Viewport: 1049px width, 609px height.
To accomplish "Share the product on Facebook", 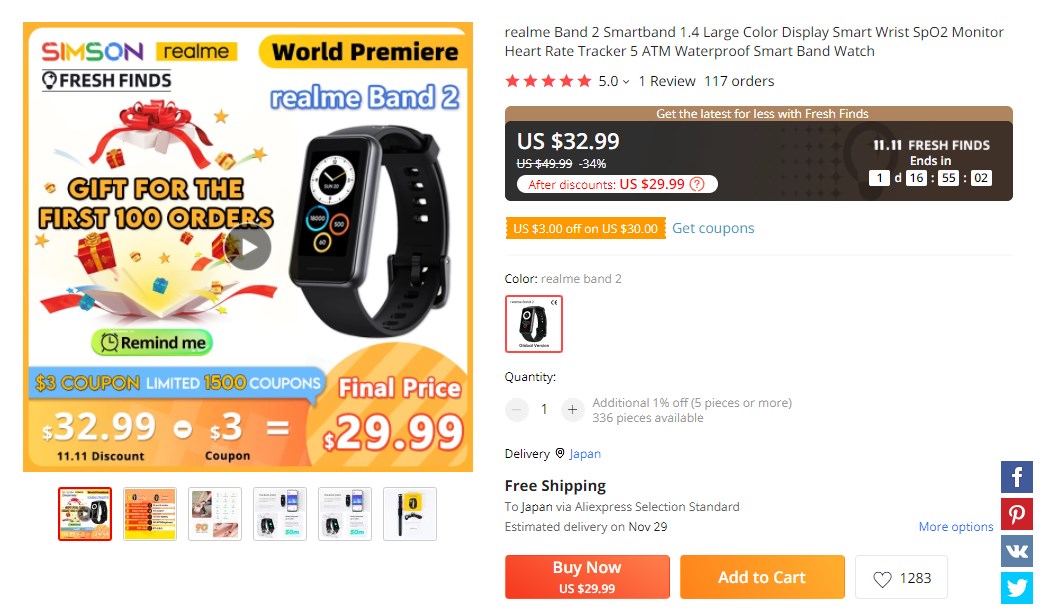I will (1016, 477).
